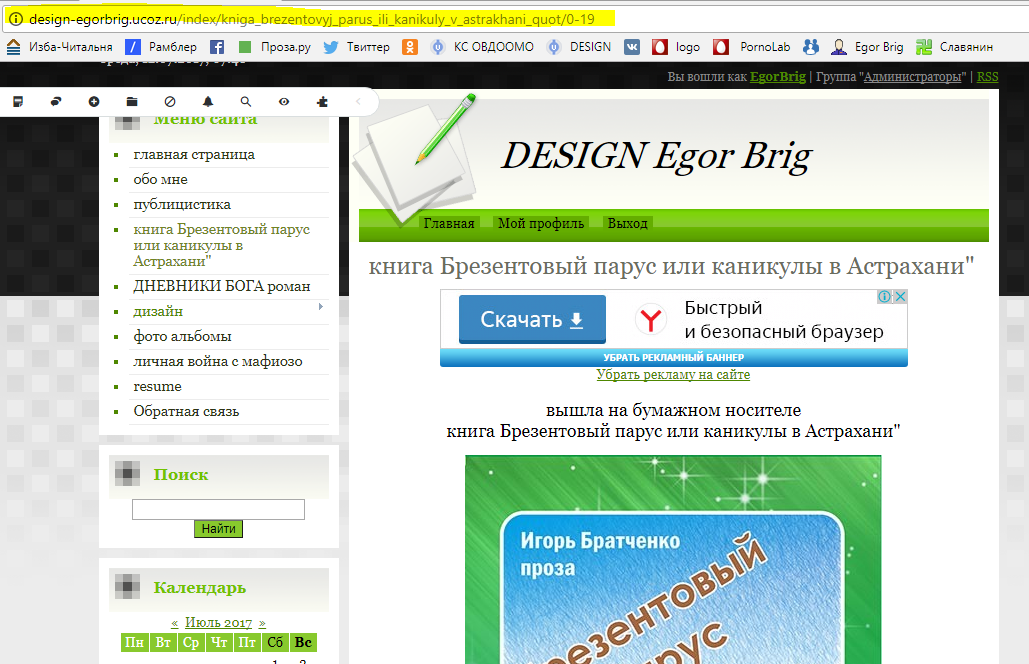1029x664 pixels.
Task: Go to главная страница in site menu
Action: pyautogui.click(x=194, y=154)
